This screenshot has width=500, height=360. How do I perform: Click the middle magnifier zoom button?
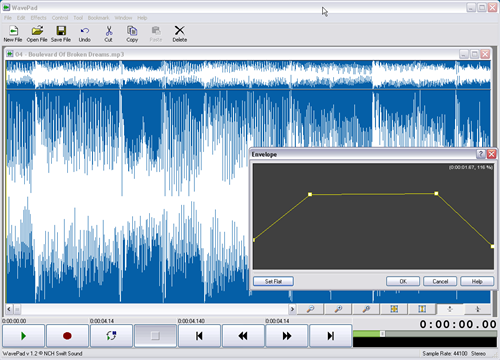[338, 309]
